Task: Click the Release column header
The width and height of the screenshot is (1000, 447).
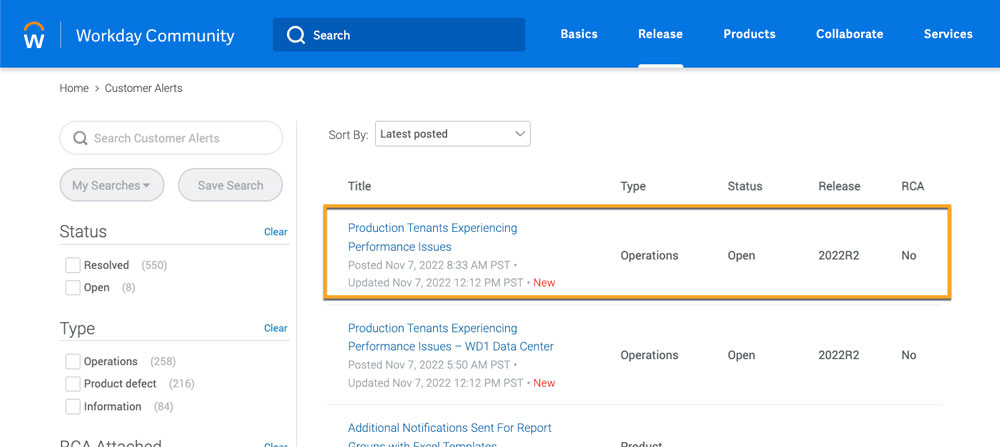Action: point(839,186)
